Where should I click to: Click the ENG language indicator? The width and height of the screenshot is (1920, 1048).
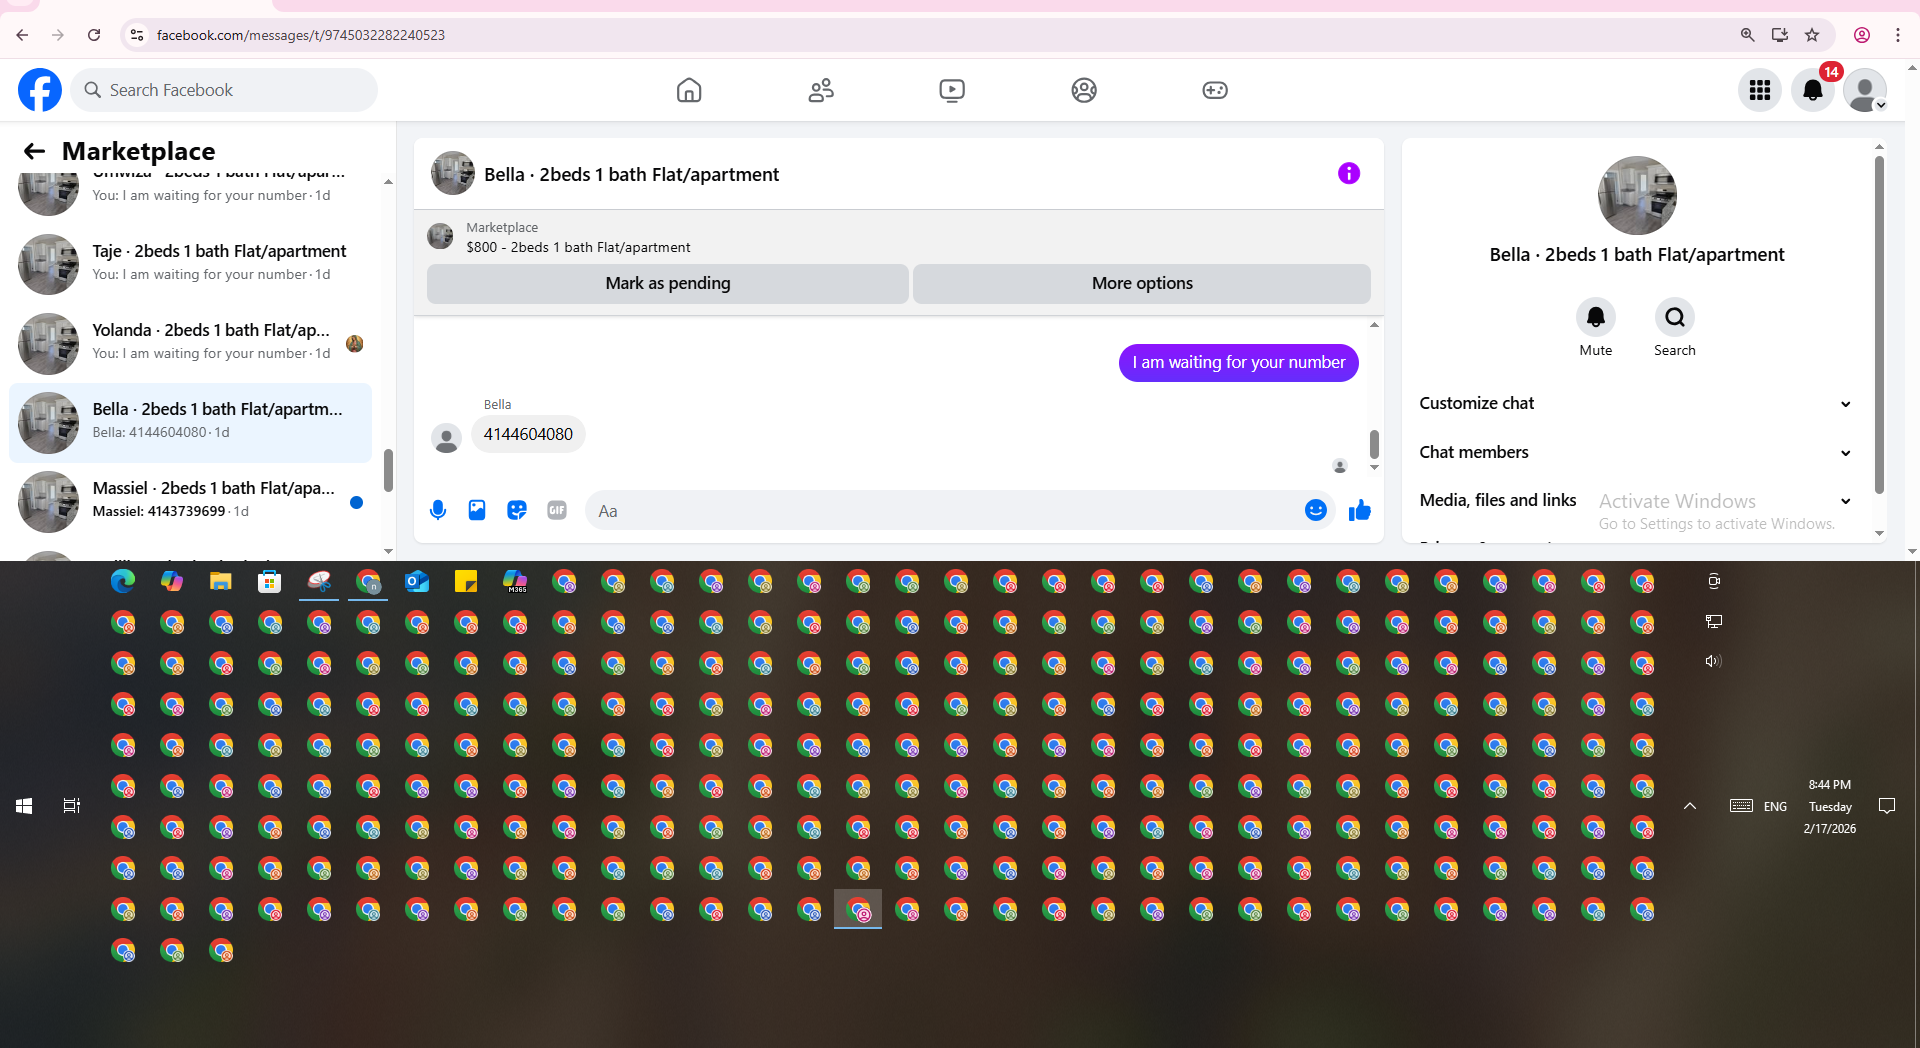(1775, 806)
